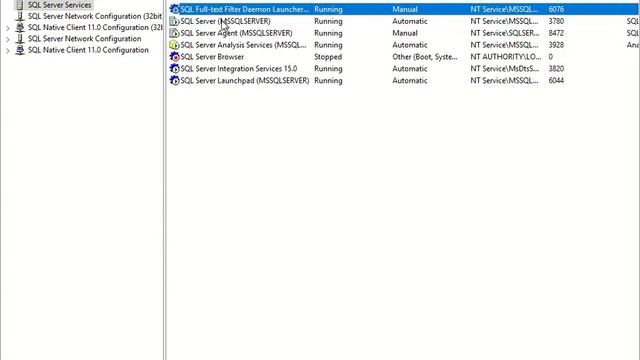Click the SQL Server Services tree icon
640x360 pixels.
coord(20,5)
